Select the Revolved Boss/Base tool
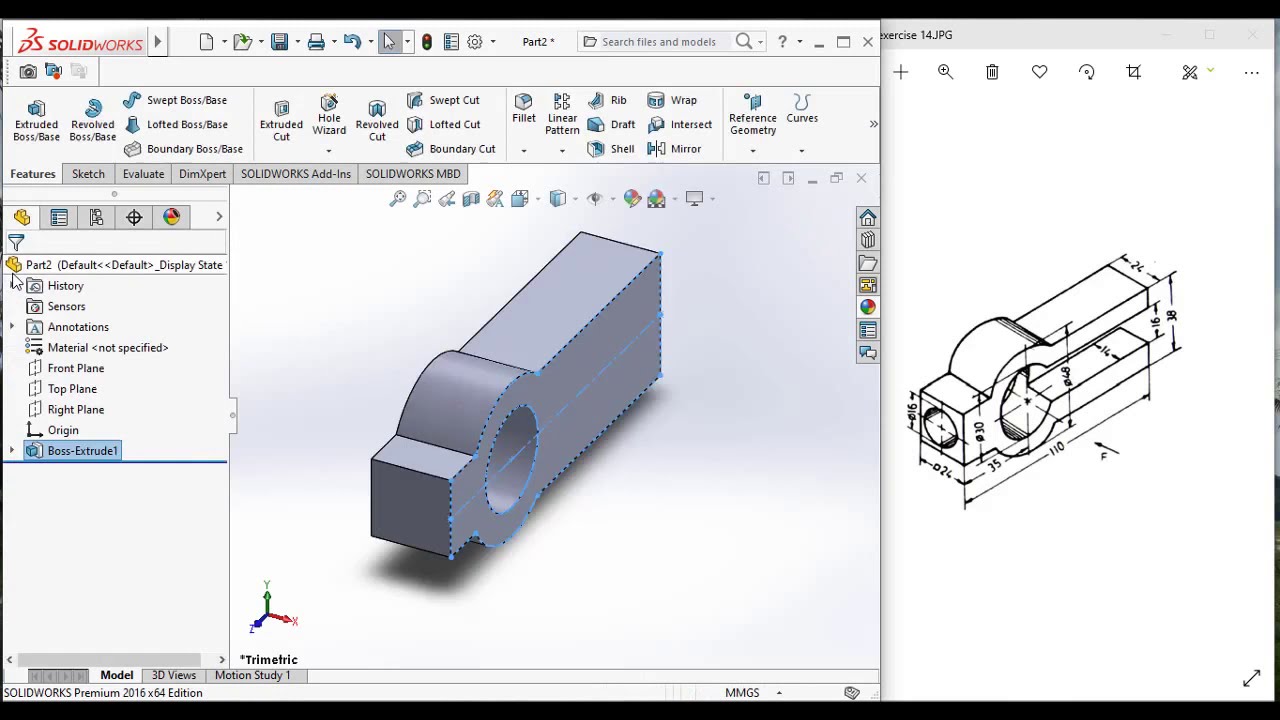 (92, 121)
